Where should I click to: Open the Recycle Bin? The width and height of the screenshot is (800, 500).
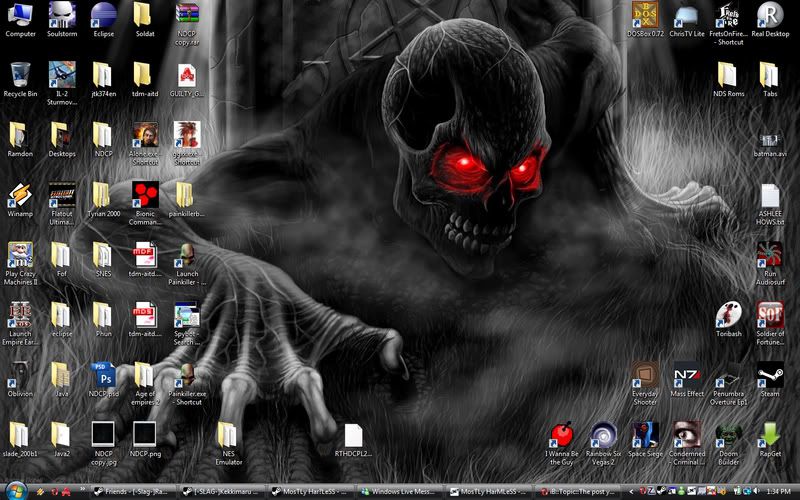pos(20,80)
